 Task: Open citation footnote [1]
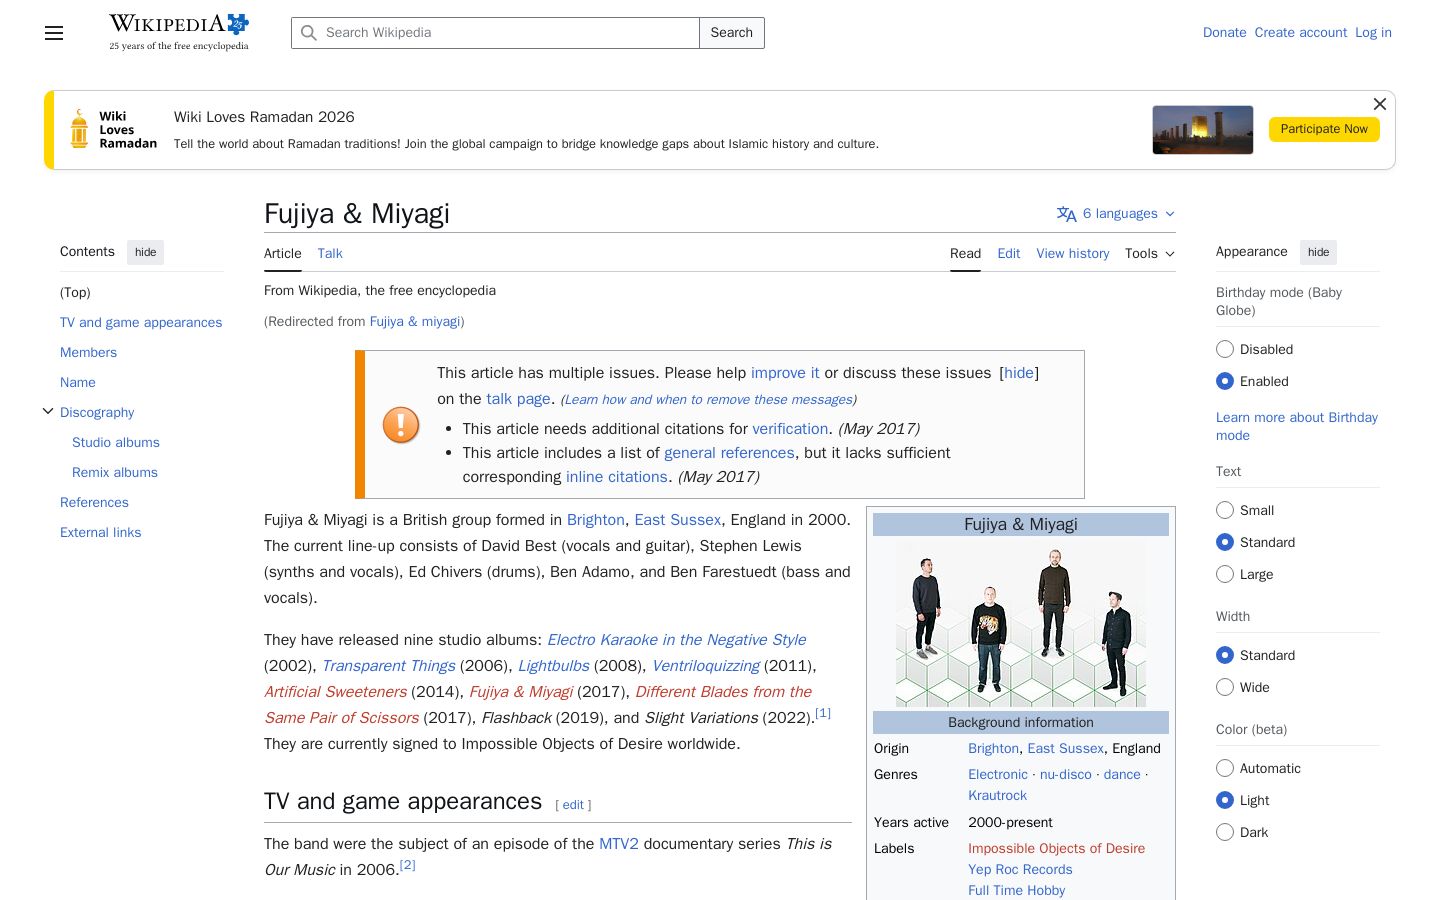click(823, 713)
